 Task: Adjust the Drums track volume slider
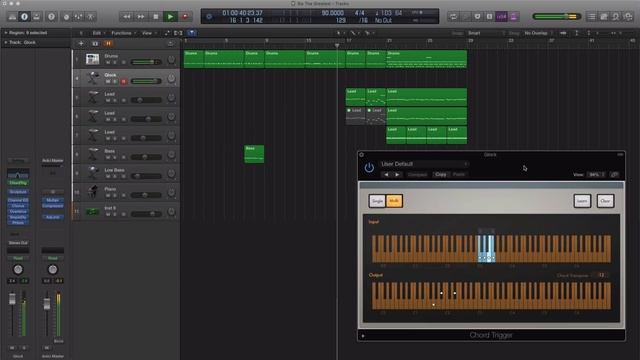[146, 62]
